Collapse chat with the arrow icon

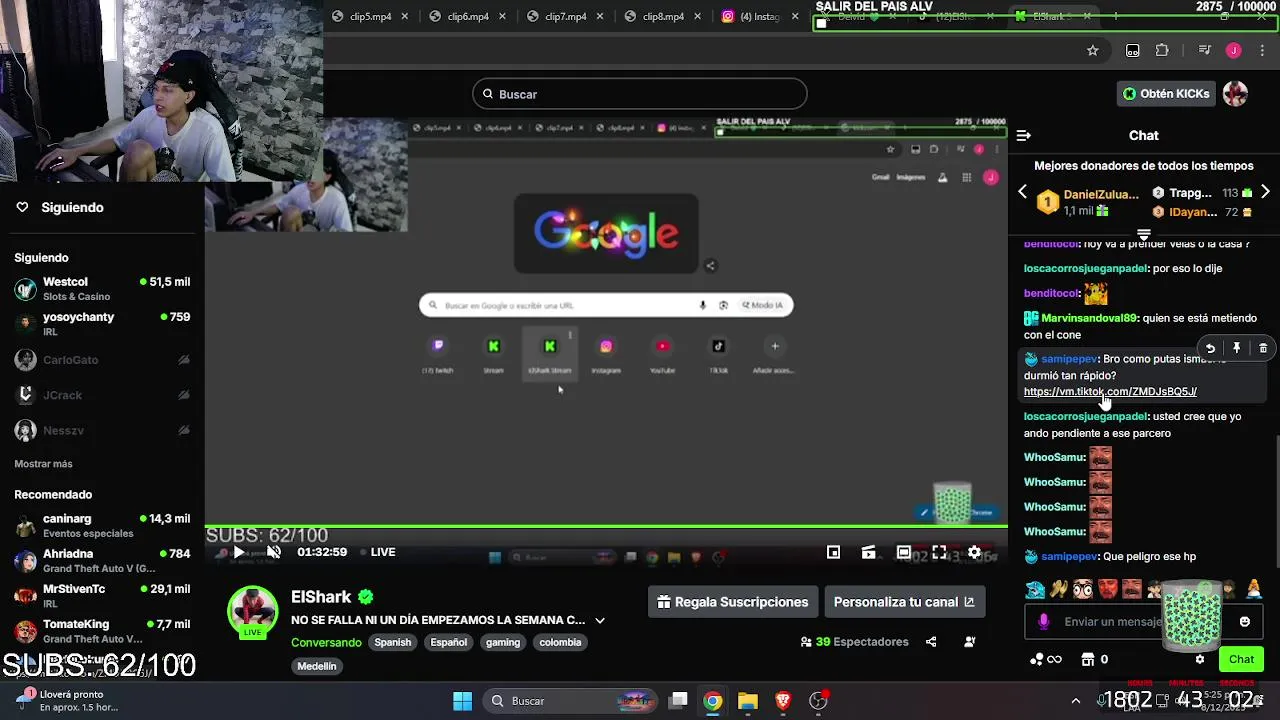point(1023,135)
